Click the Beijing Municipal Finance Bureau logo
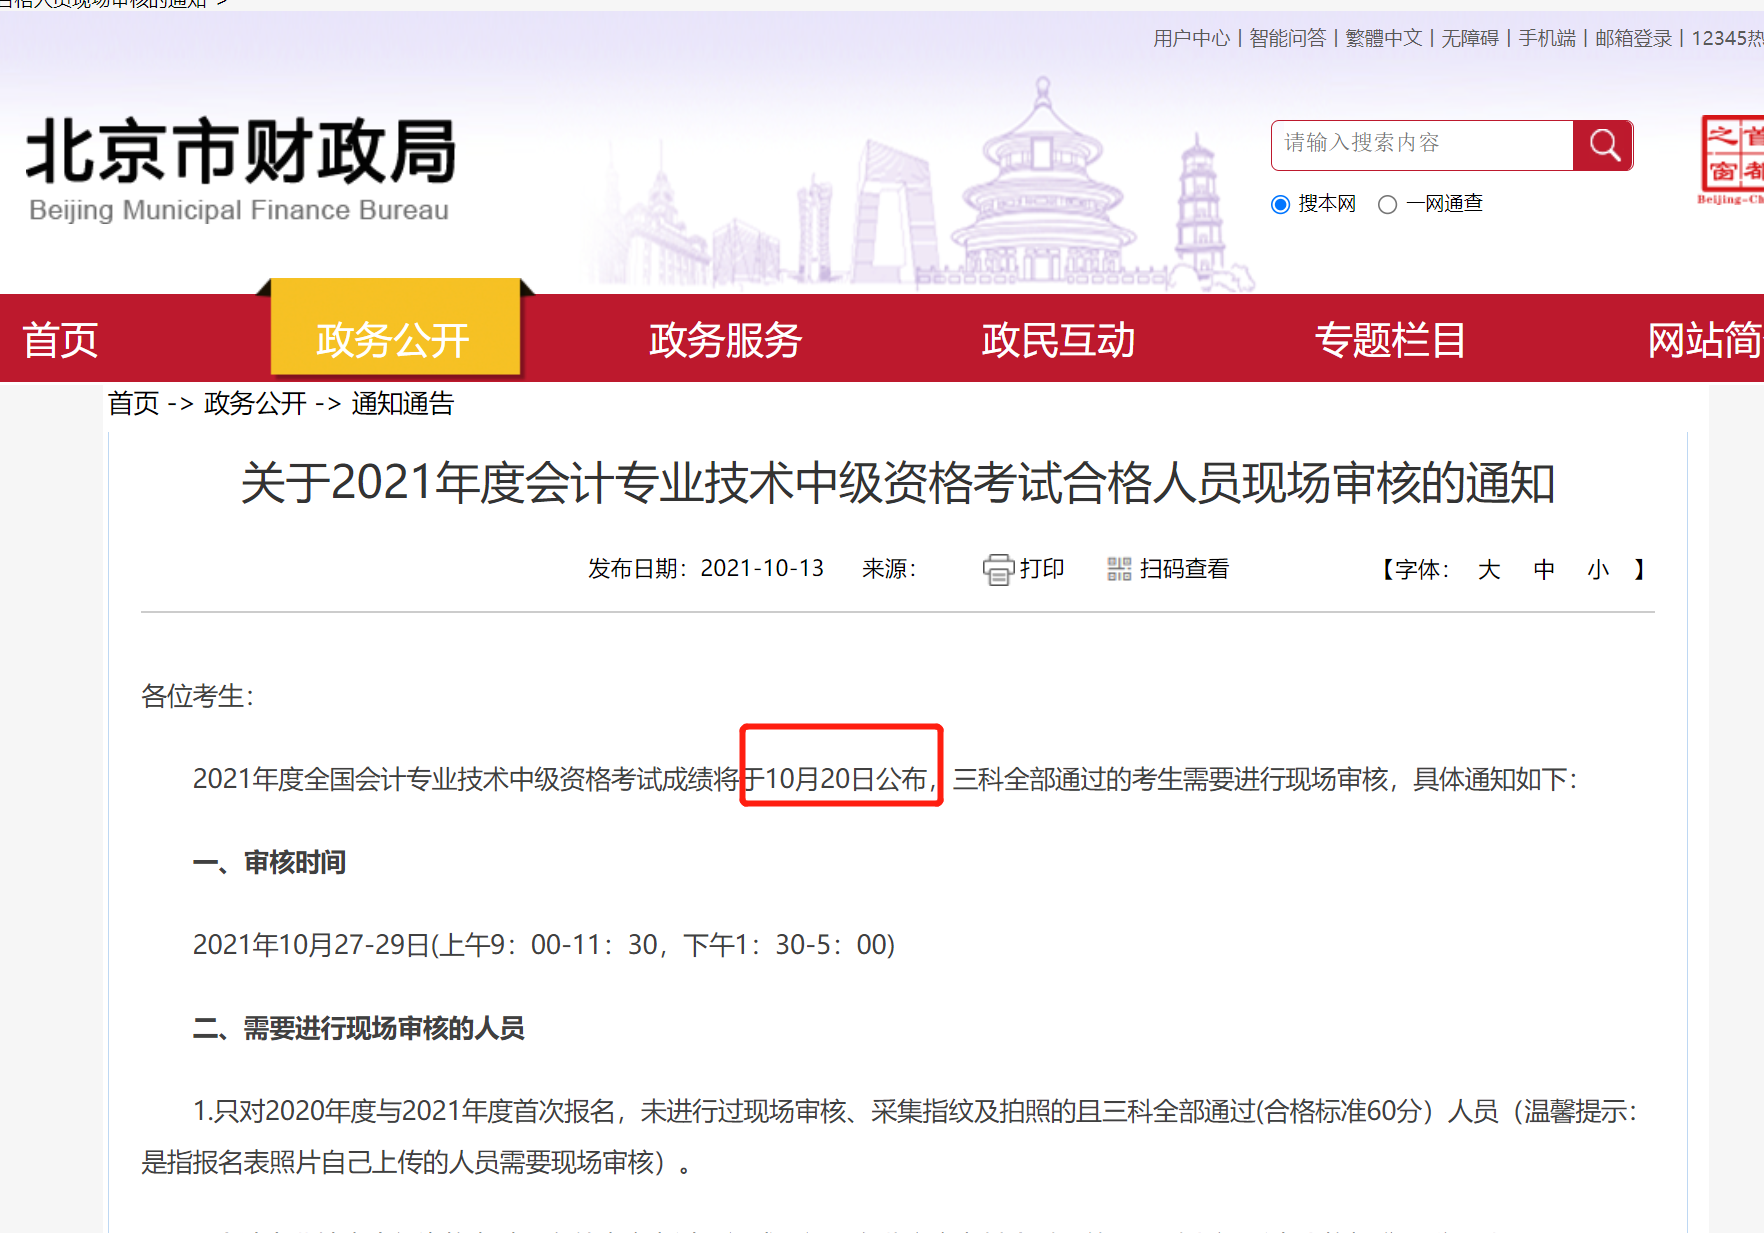Image resolution: width=1764 pixels, height=1233 pixels. [240, 165]
